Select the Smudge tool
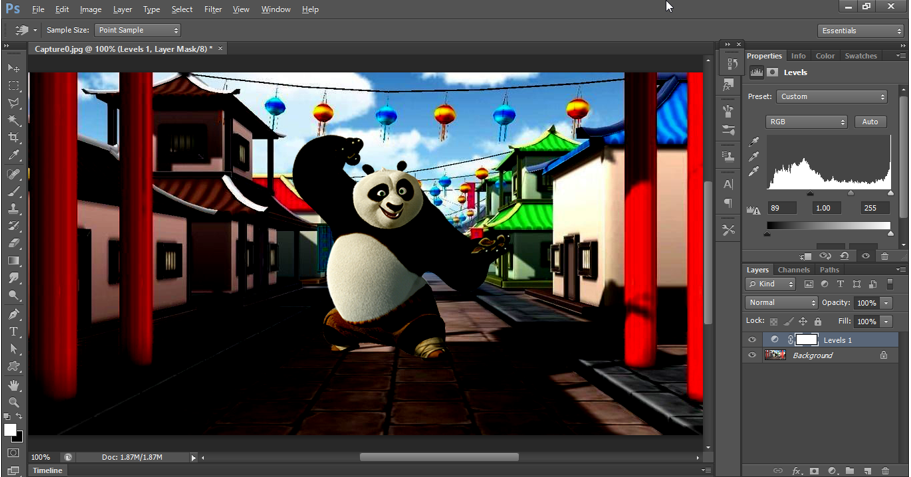Viewport: 911px width, 477px height. tap(13, 278)
